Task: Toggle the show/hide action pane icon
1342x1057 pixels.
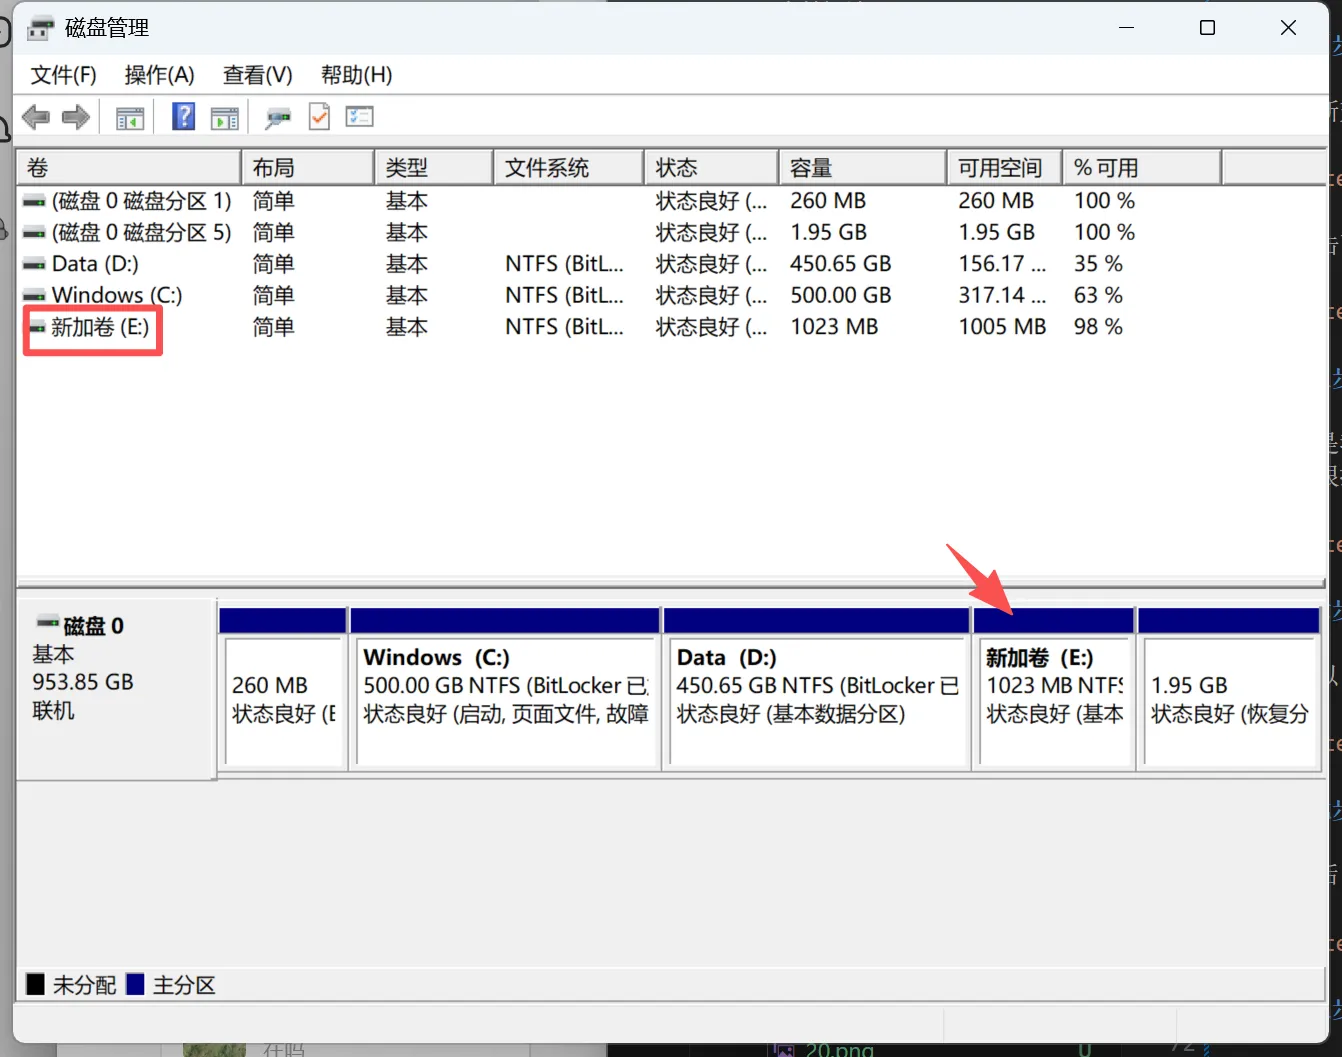Action: [x=225, y=118]
